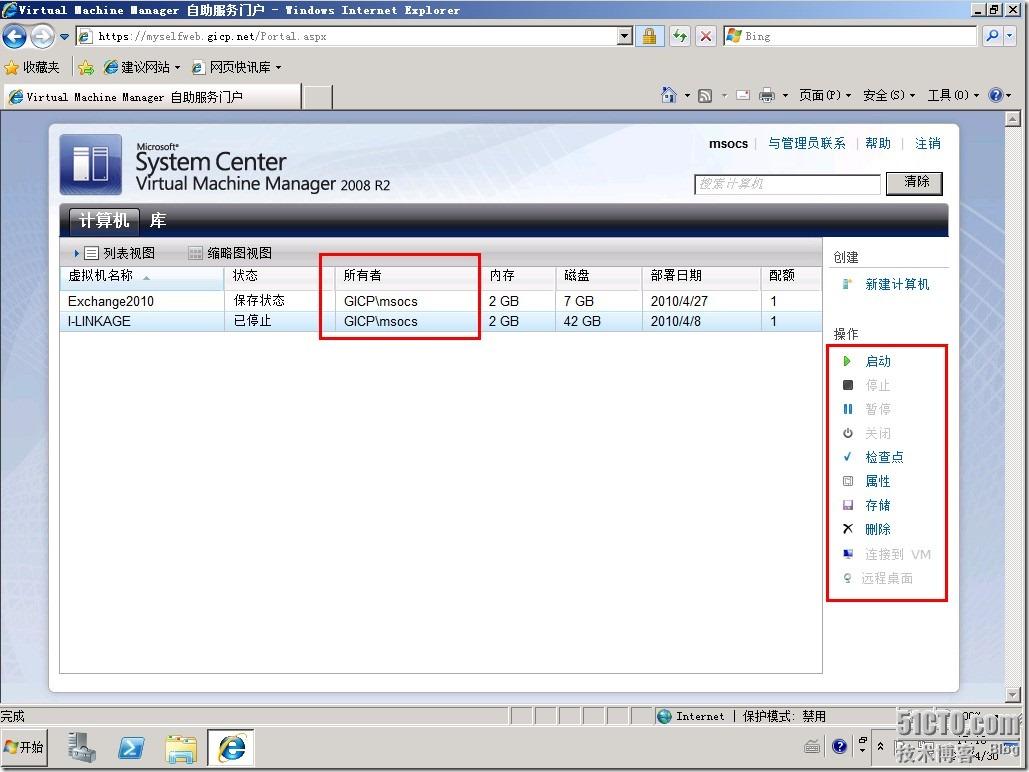Launch PowerShell from the taskbar
The image size is (1029, 772).
click(131, 747)
